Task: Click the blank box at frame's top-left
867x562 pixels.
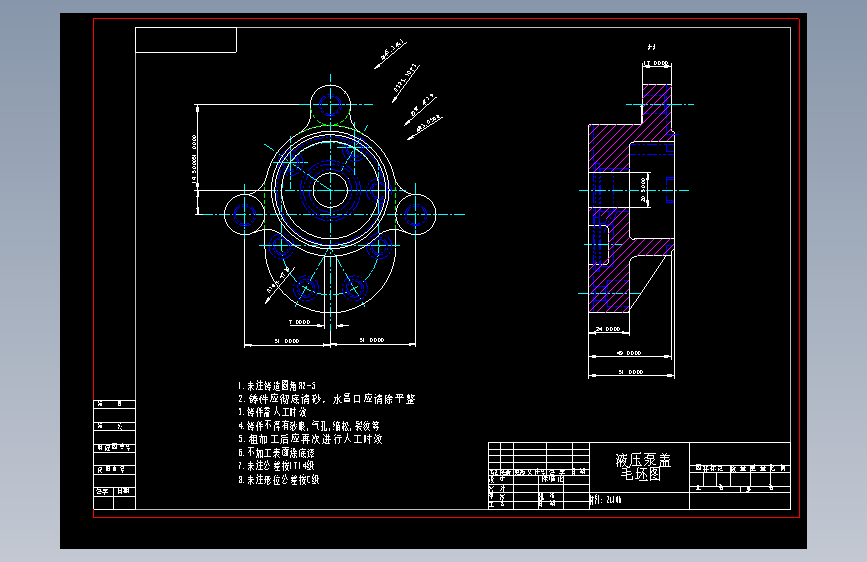Action: pyautogui.click(x=186, y=40)
